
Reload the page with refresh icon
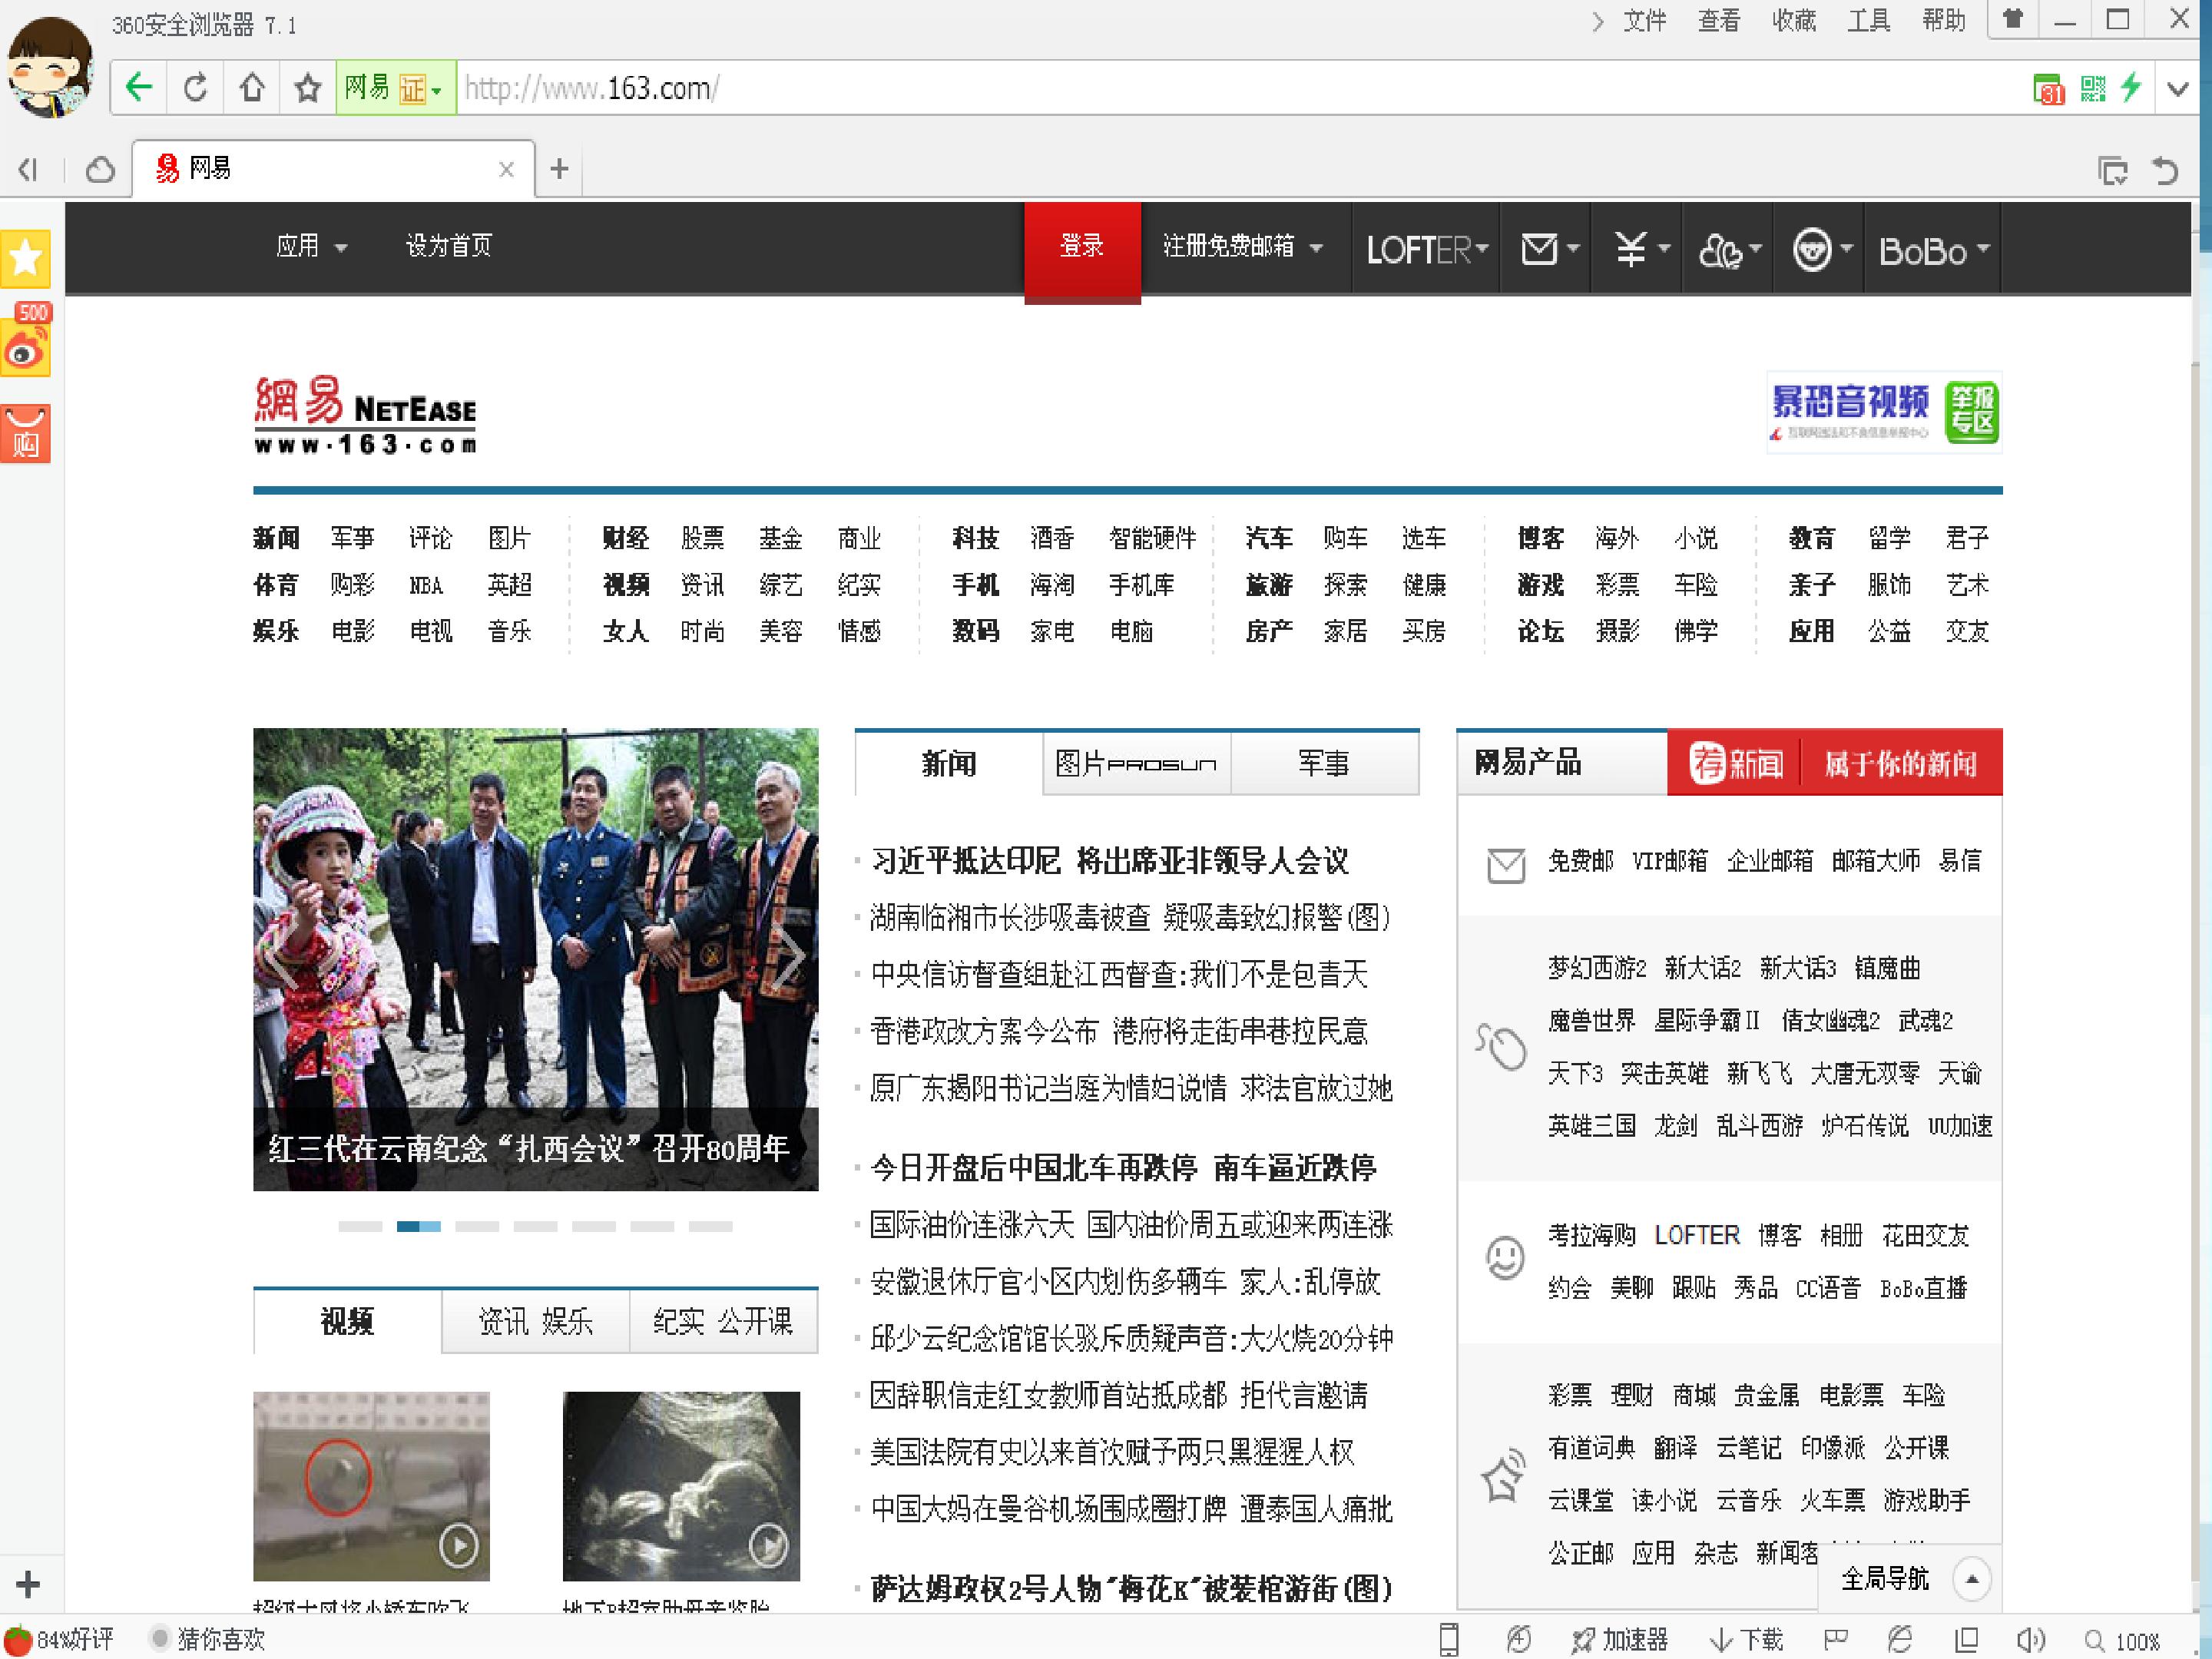click(196, 88)
